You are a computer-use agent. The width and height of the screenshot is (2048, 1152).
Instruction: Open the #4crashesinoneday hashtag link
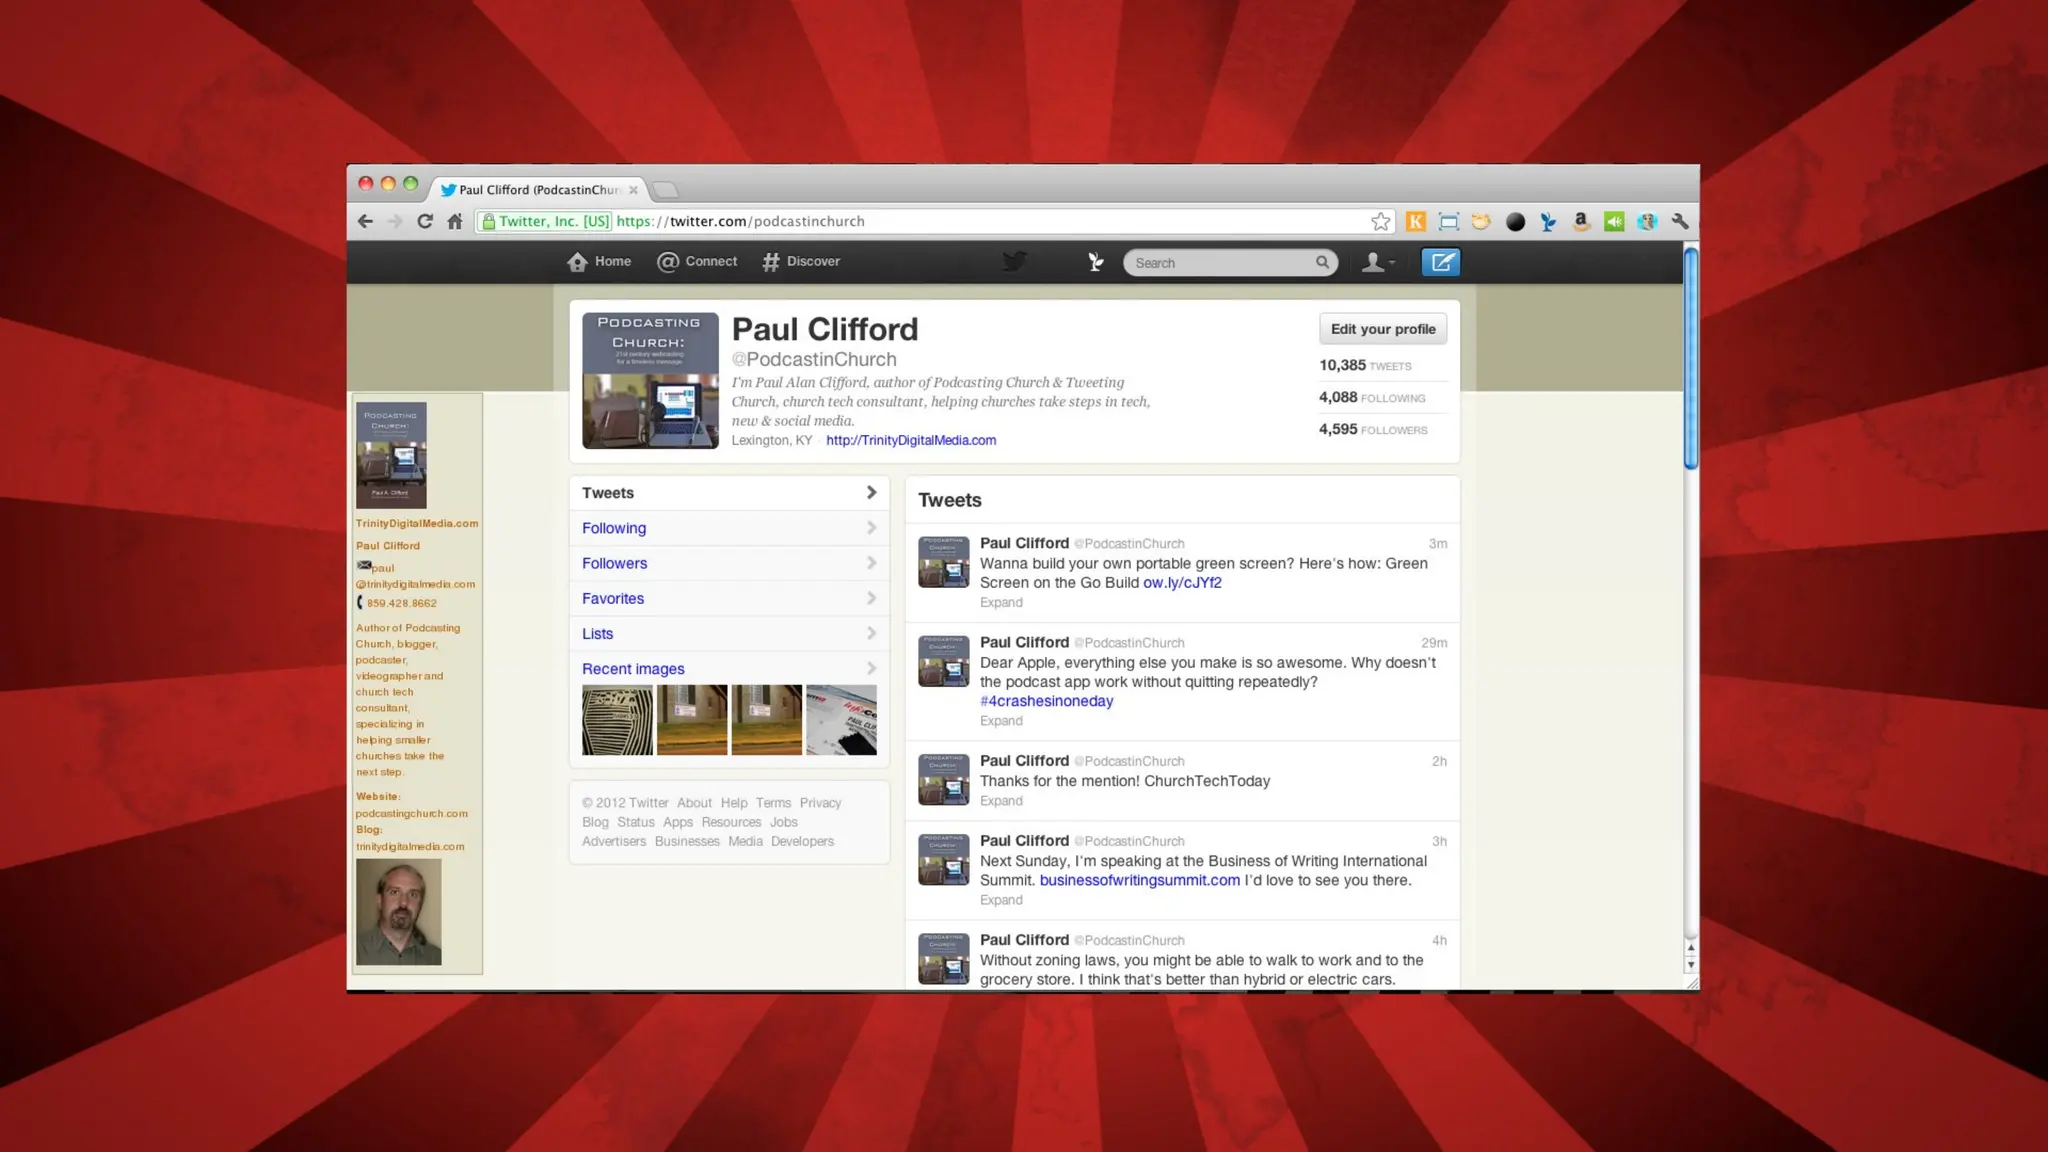[1046, 701]
